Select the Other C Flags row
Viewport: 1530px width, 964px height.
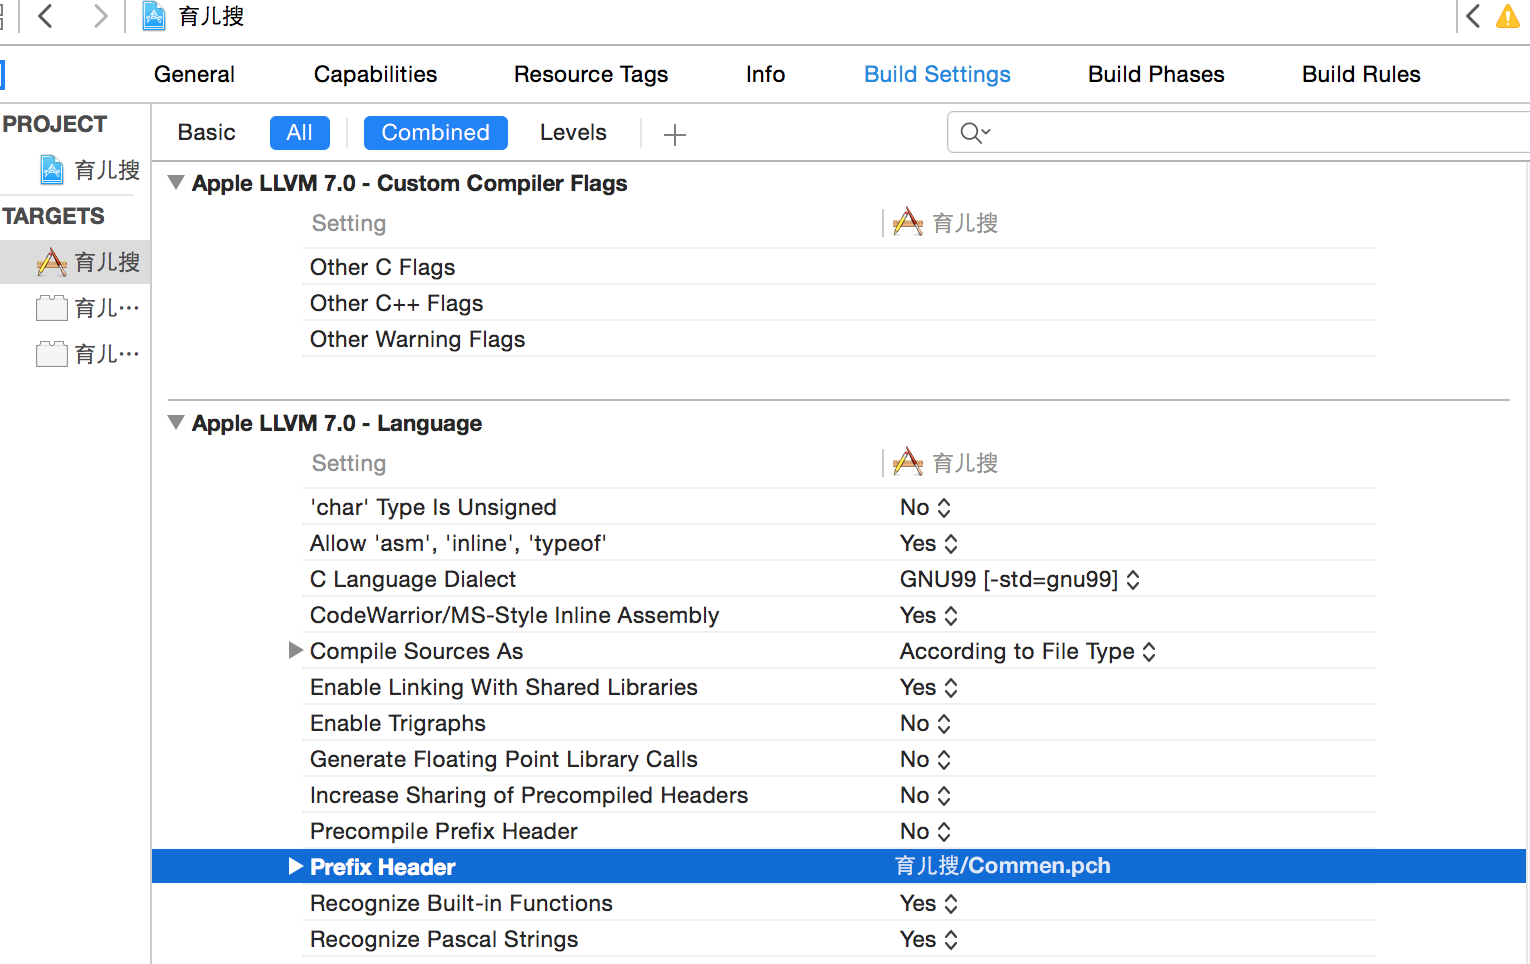pyautogui.click(x=839, y=267)
